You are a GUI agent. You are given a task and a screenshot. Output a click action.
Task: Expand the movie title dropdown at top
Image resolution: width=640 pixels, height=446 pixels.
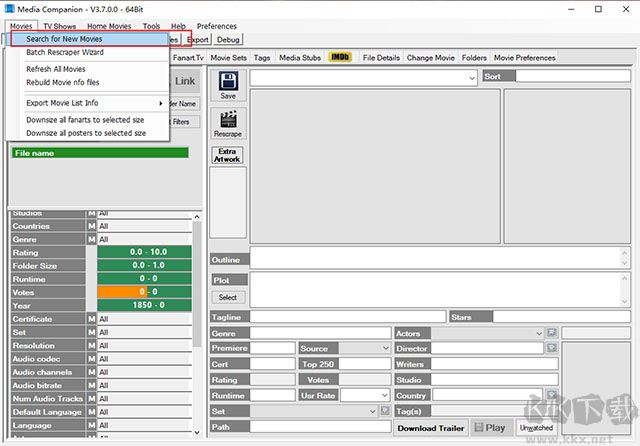[x=471, y=76]
